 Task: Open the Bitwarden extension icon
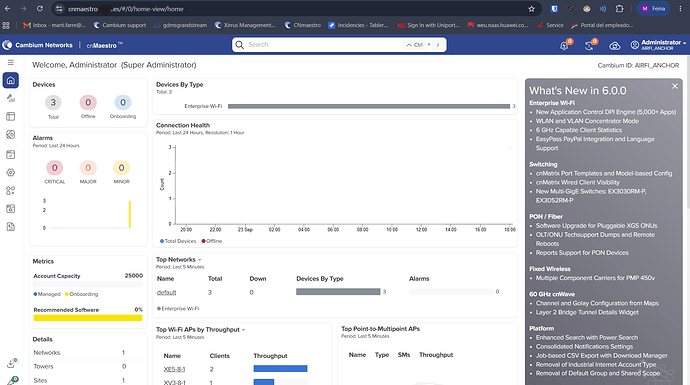coord(554,9)
